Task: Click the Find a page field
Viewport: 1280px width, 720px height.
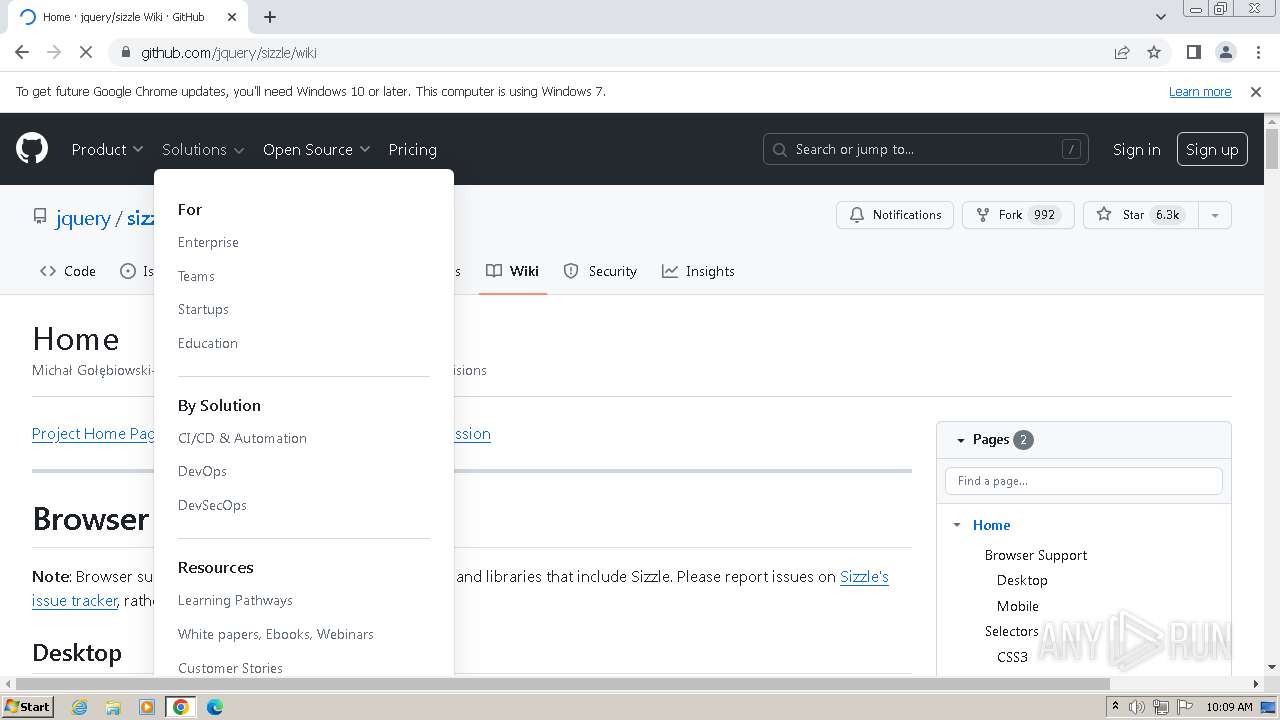Action: (x=1083, y=481)
